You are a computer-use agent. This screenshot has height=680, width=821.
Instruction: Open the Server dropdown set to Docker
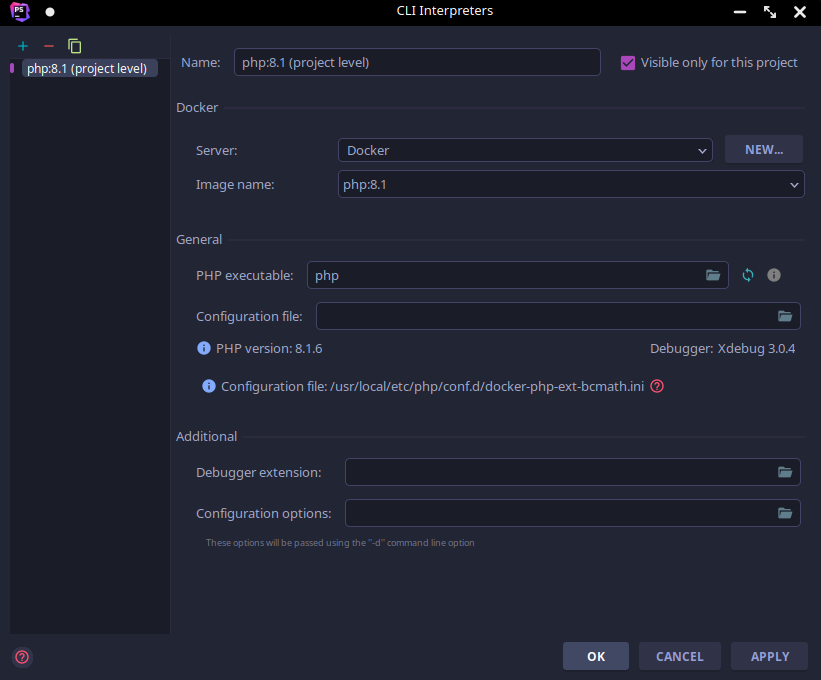(525, 150)
